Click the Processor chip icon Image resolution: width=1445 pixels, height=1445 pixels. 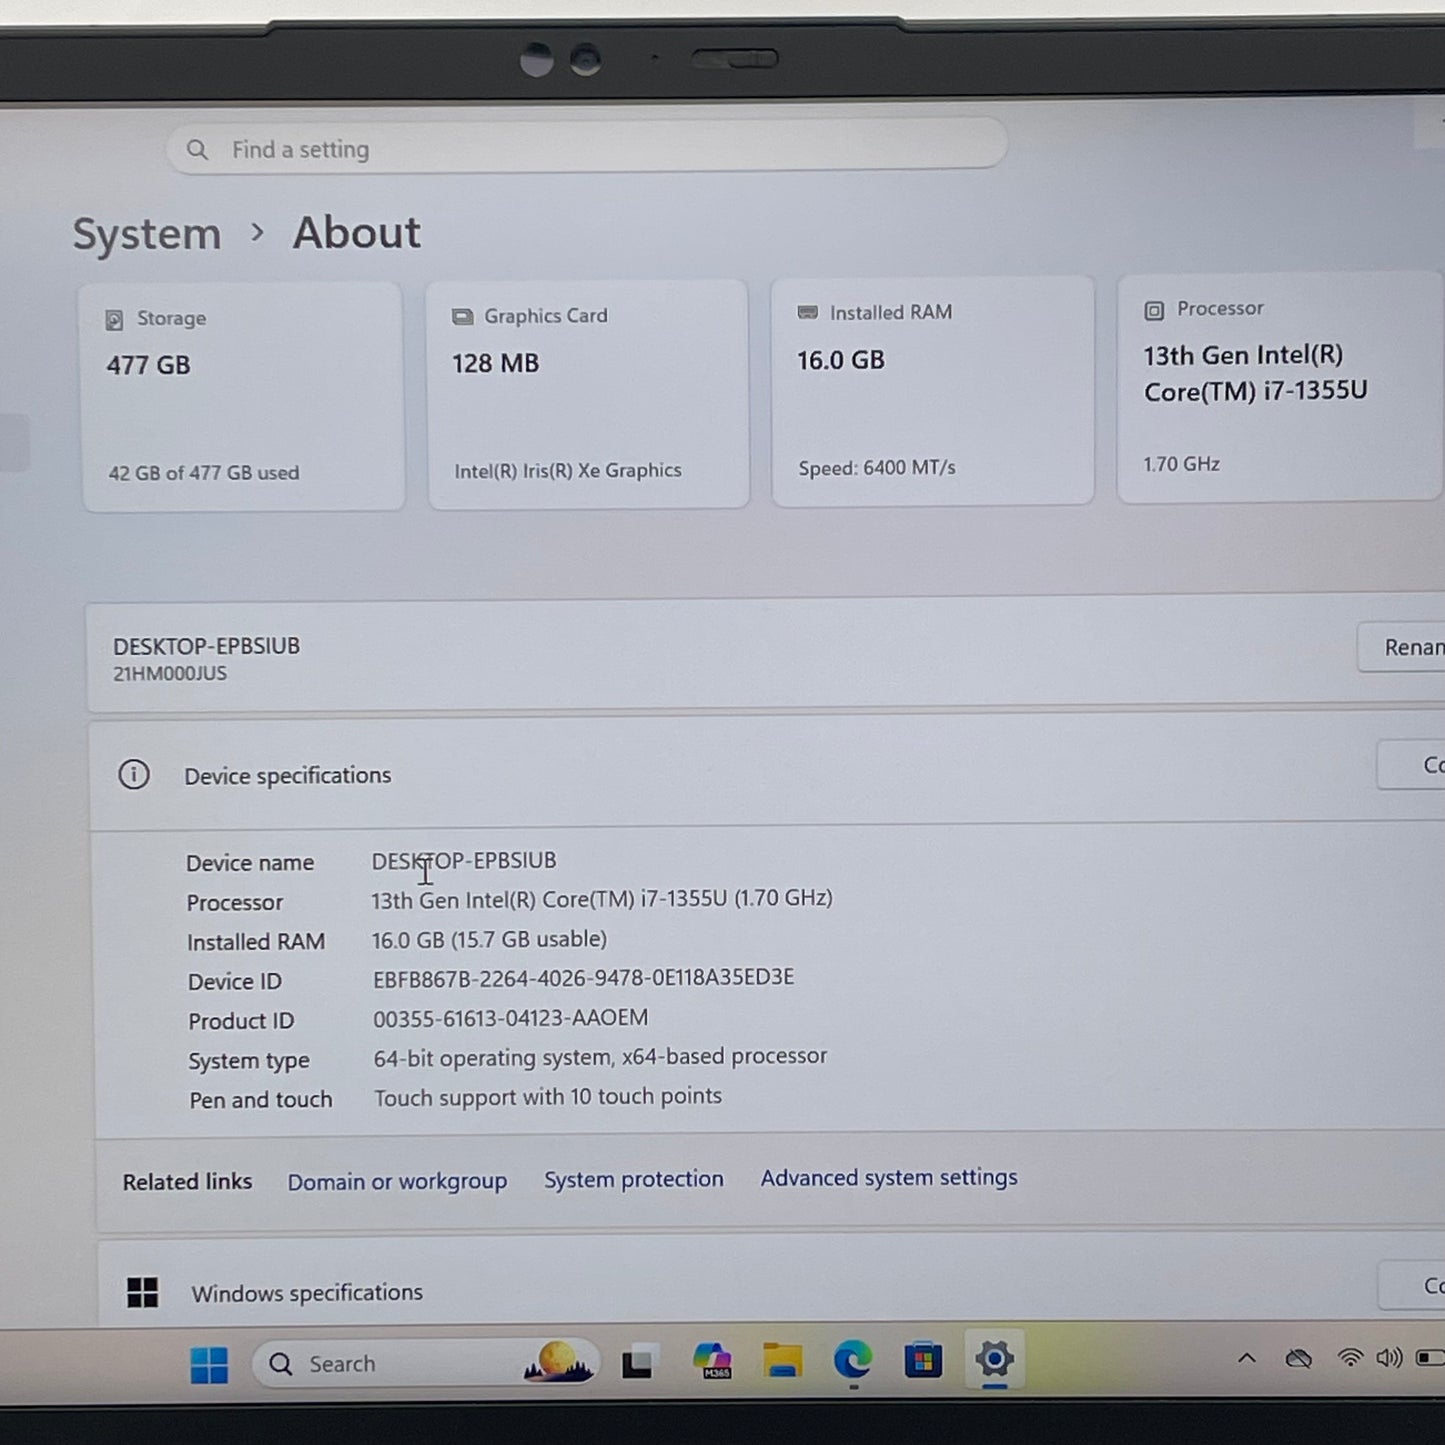1154,311
